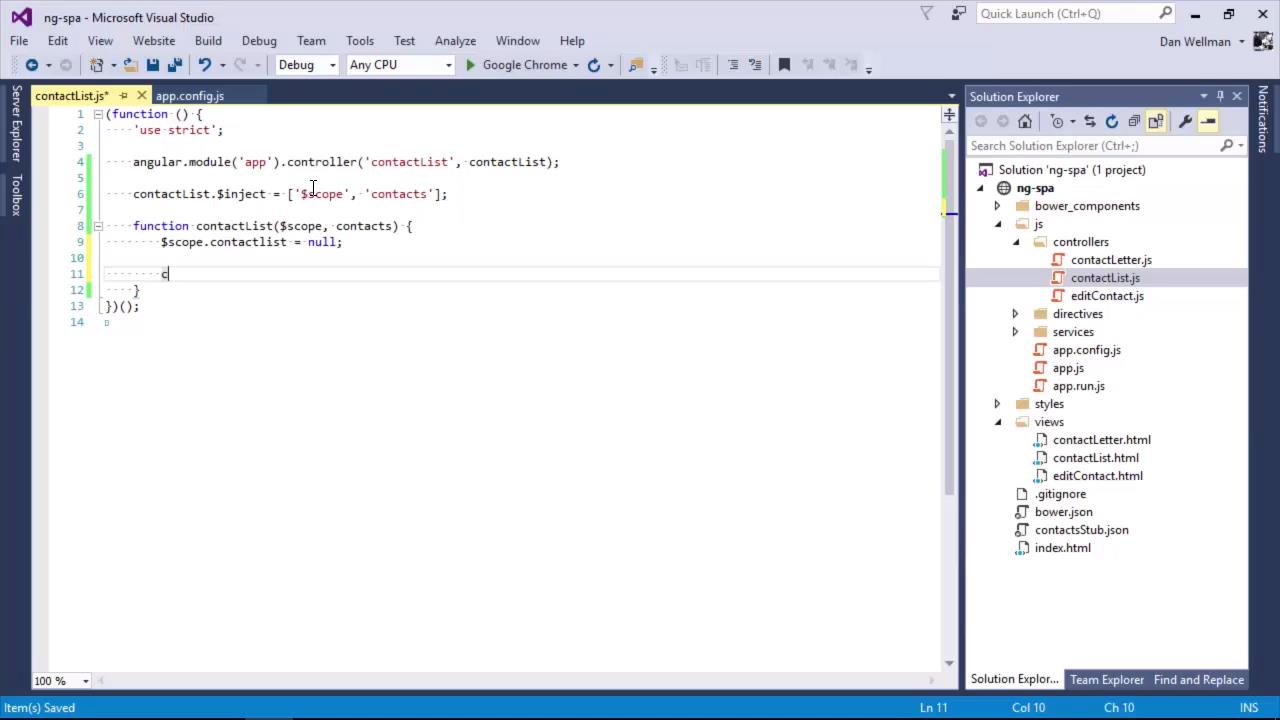Collapse the contactList function on line 8
1280x720 pixels.
(x=98, y=226)
